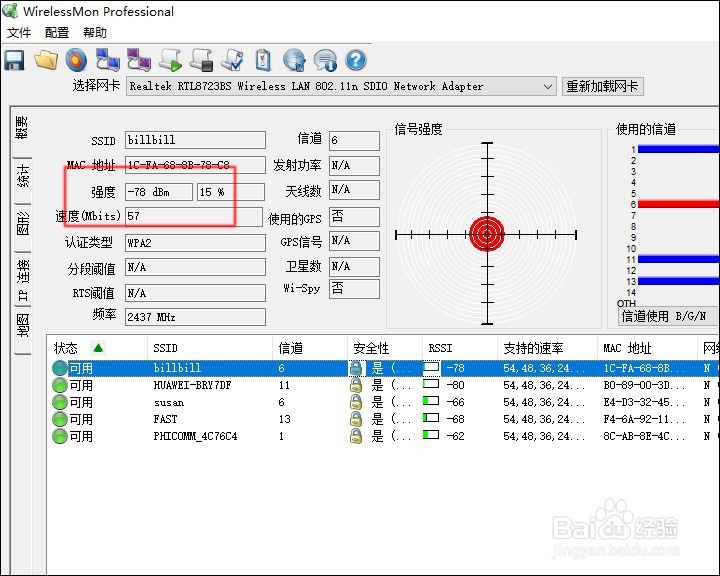720x576 pixels.
Task: Click the clipboard icon in toolbar
Action: click(x=263, y=60)
